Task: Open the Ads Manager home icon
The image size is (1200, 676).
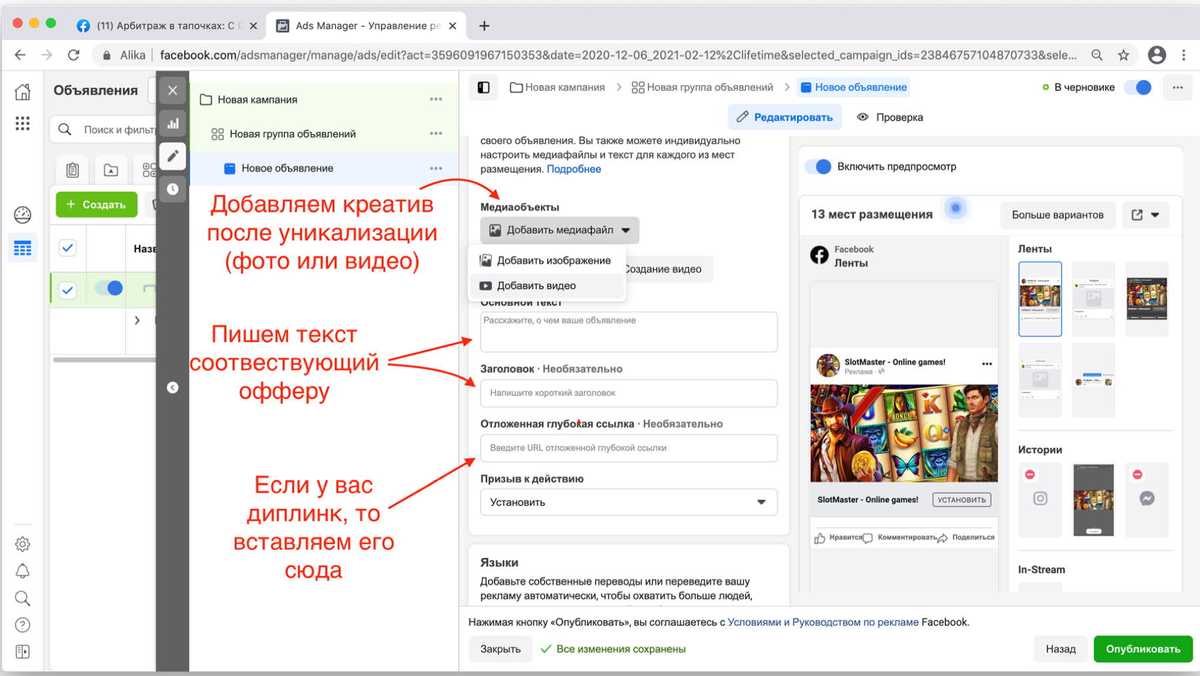Action: [x=22, y=93]
